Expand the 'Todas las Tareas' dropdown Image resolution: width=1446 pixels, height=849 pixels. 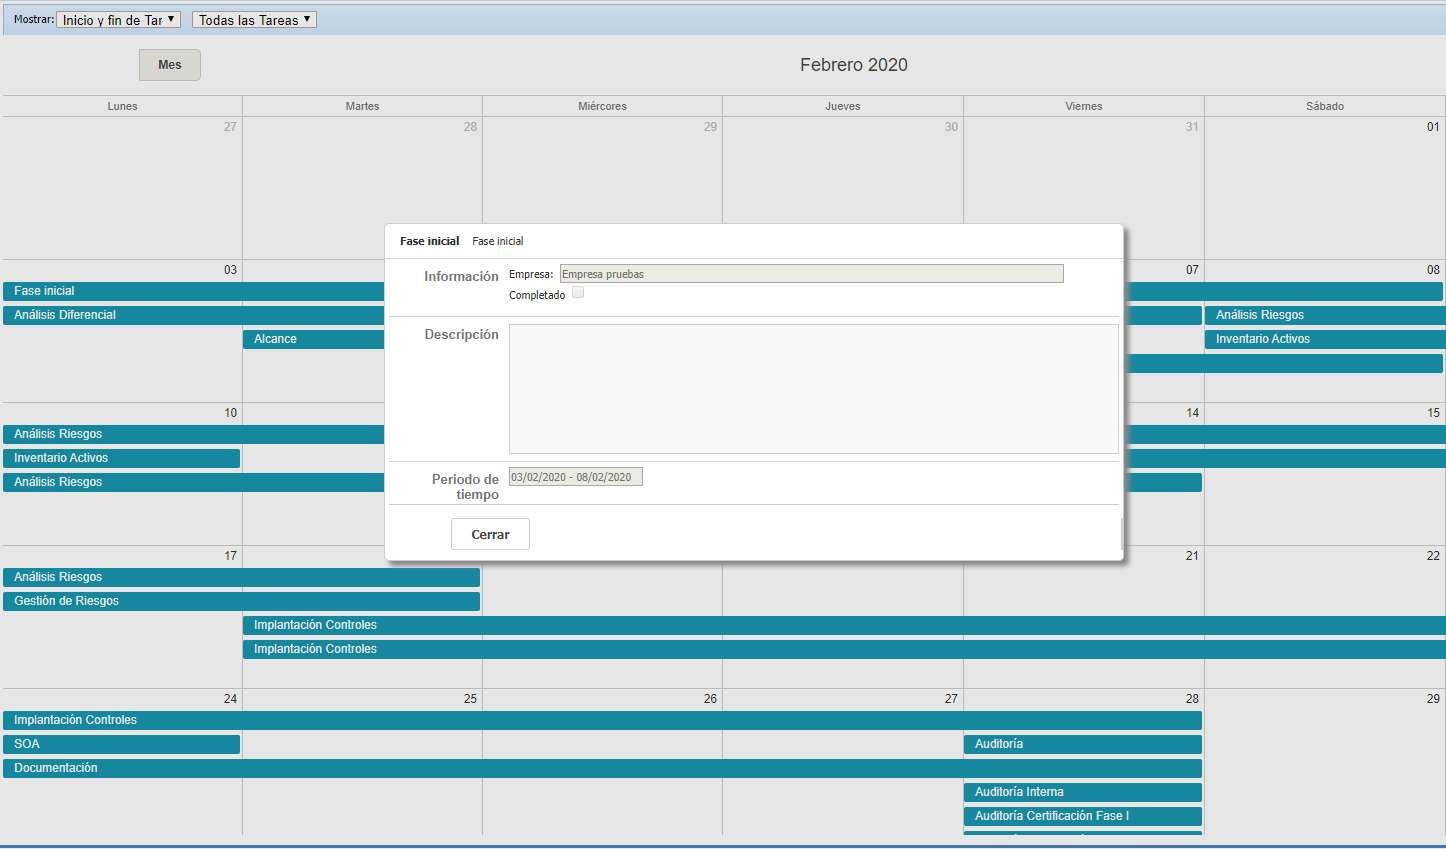click(x=254, y=20)
